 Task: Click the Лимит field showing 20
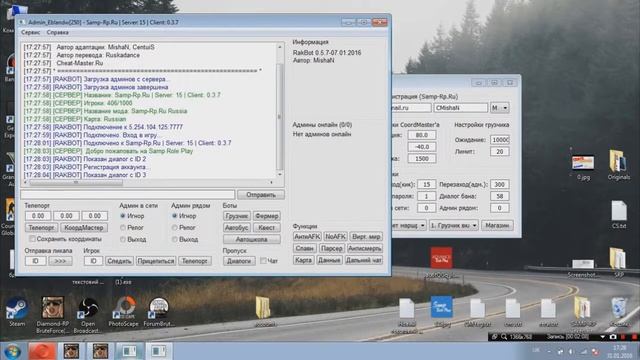[500, 151]
